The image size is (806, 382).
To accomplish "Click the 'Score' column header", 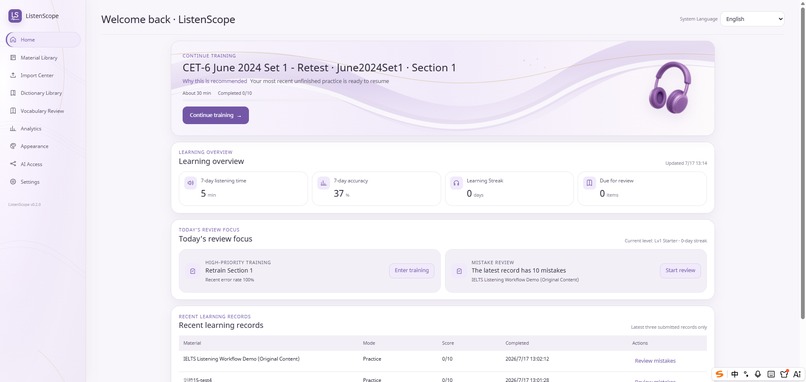I will tap(448, 343).
